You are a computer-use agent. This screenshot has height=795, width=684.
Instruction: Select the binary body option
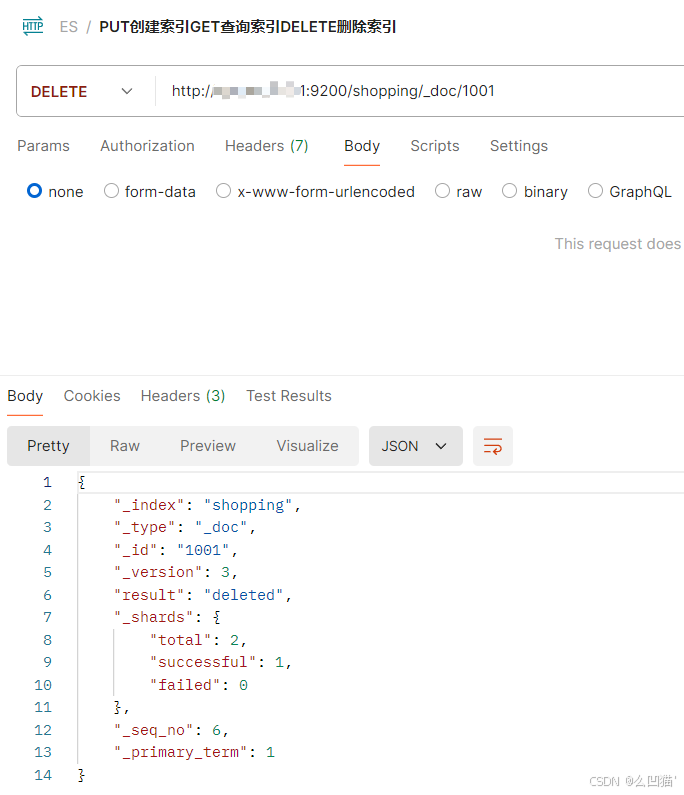coord(510,191)
